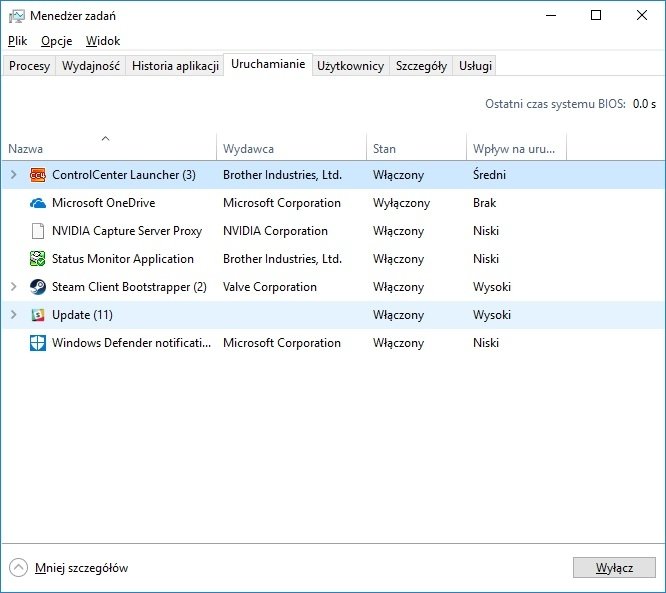Screen dimensions: 666x593
Task: Sort by the Stan column header
Action: pyautogui.click(x=416, y=147)
